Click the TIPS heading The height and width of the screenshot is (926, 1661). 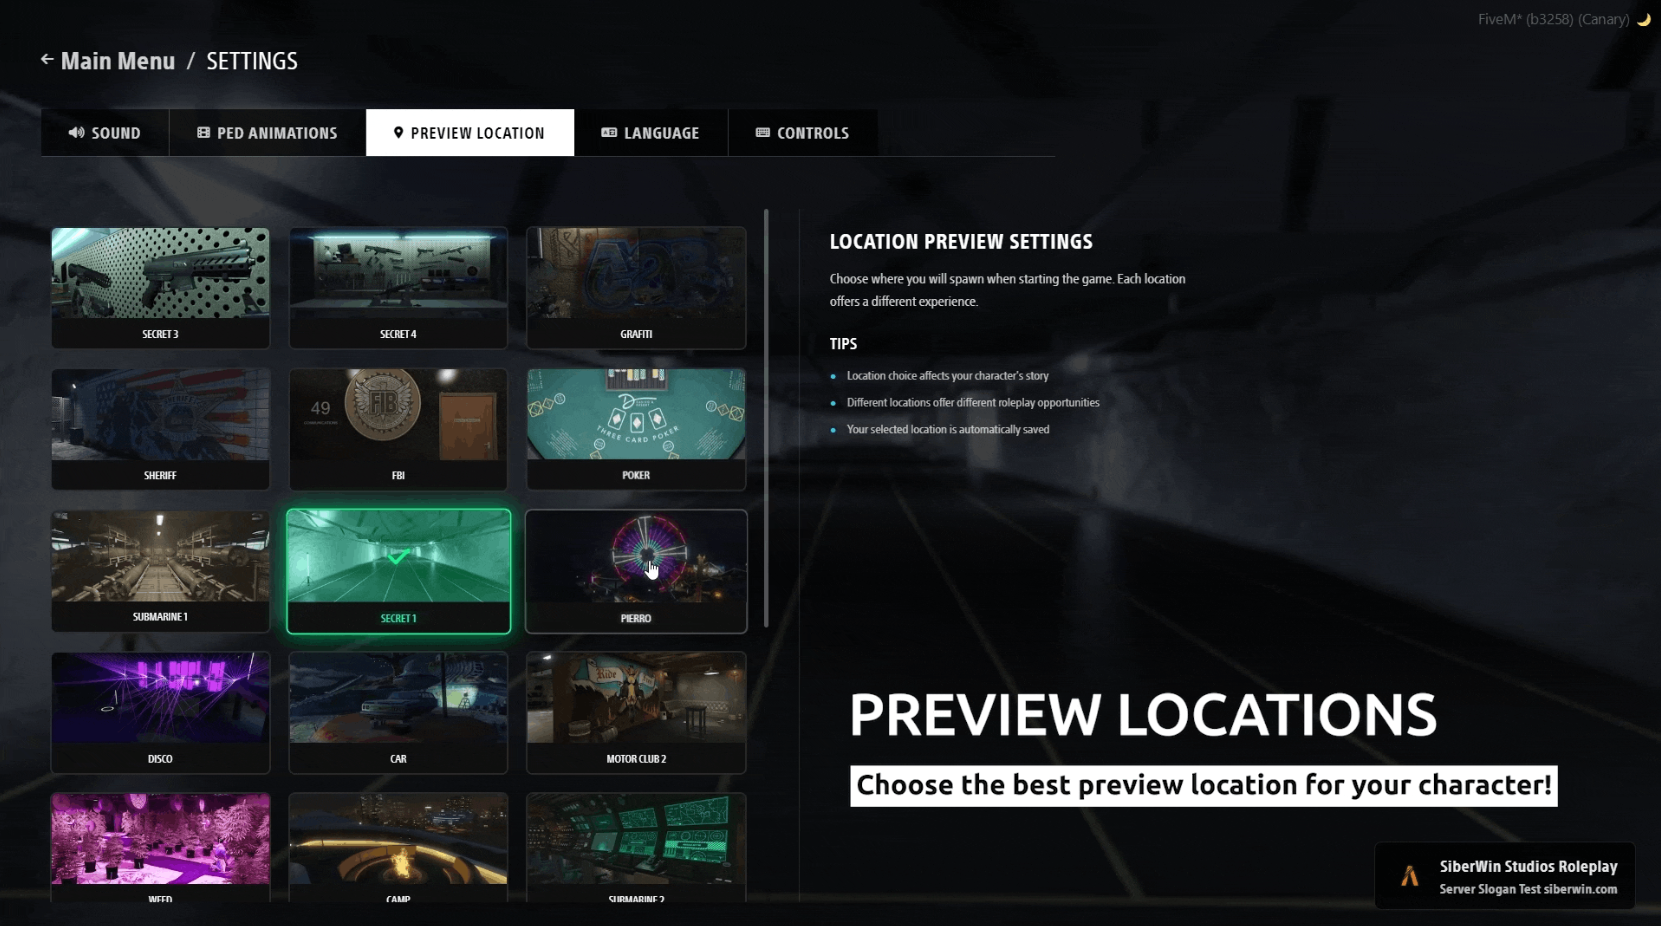(x=843, y=343)
